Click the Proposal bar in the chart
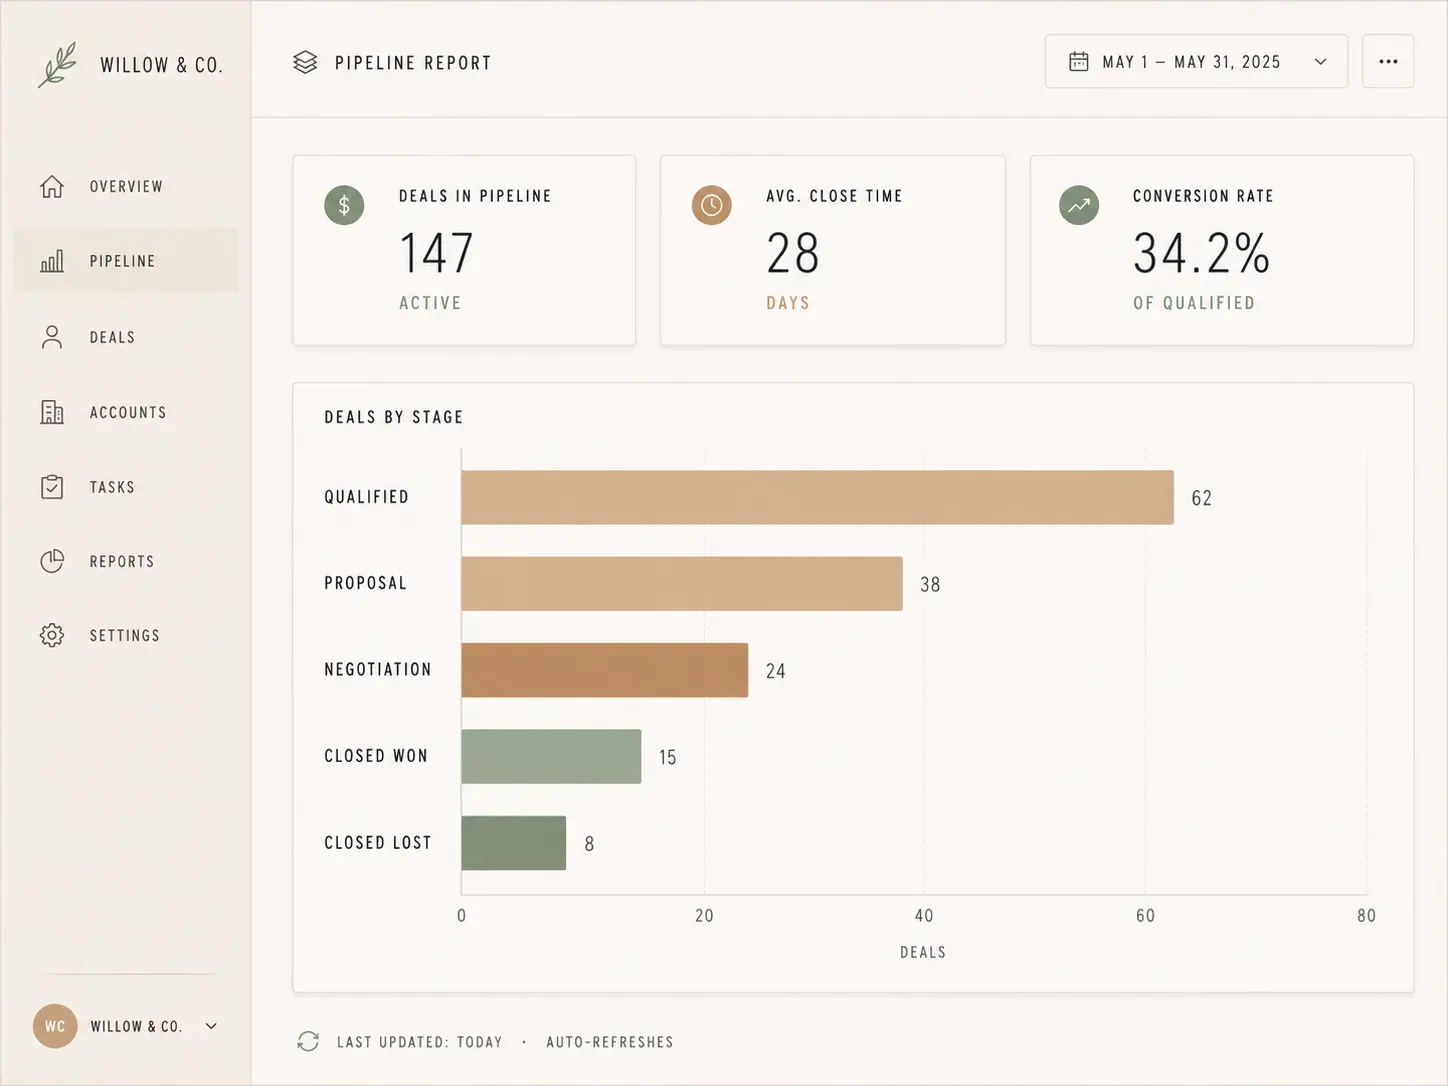This screenshot has height=1086, width=1448. click(x=682, y=584)
